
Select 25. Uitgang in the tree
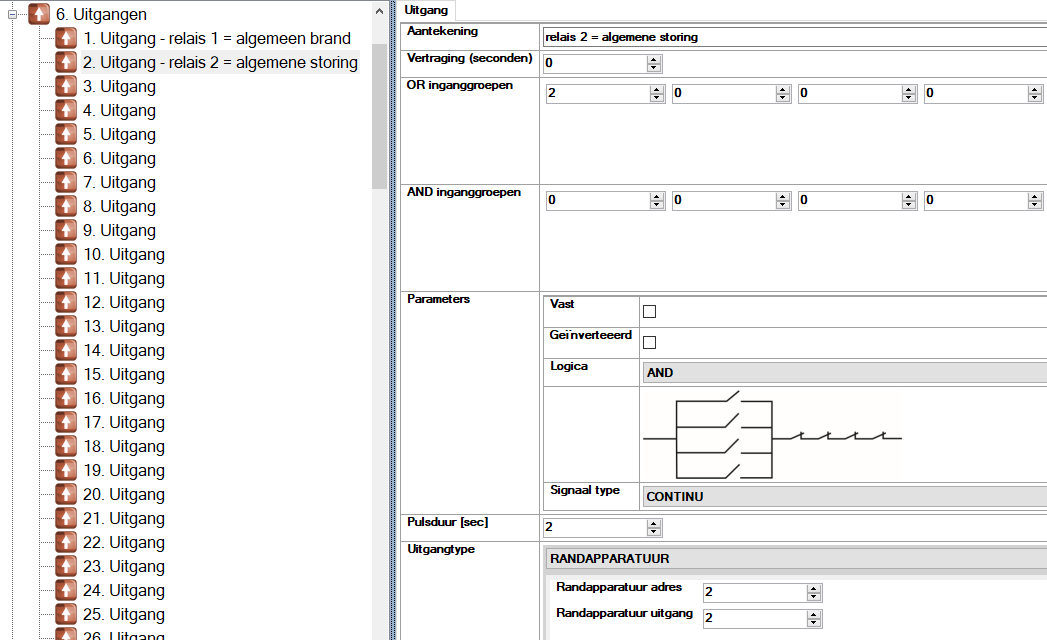124,615
